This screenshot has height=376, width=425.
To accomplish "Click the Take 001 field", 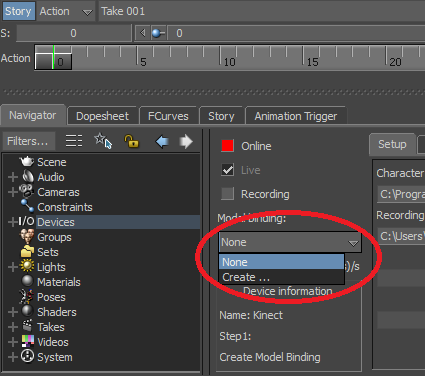I will (262, 12).
